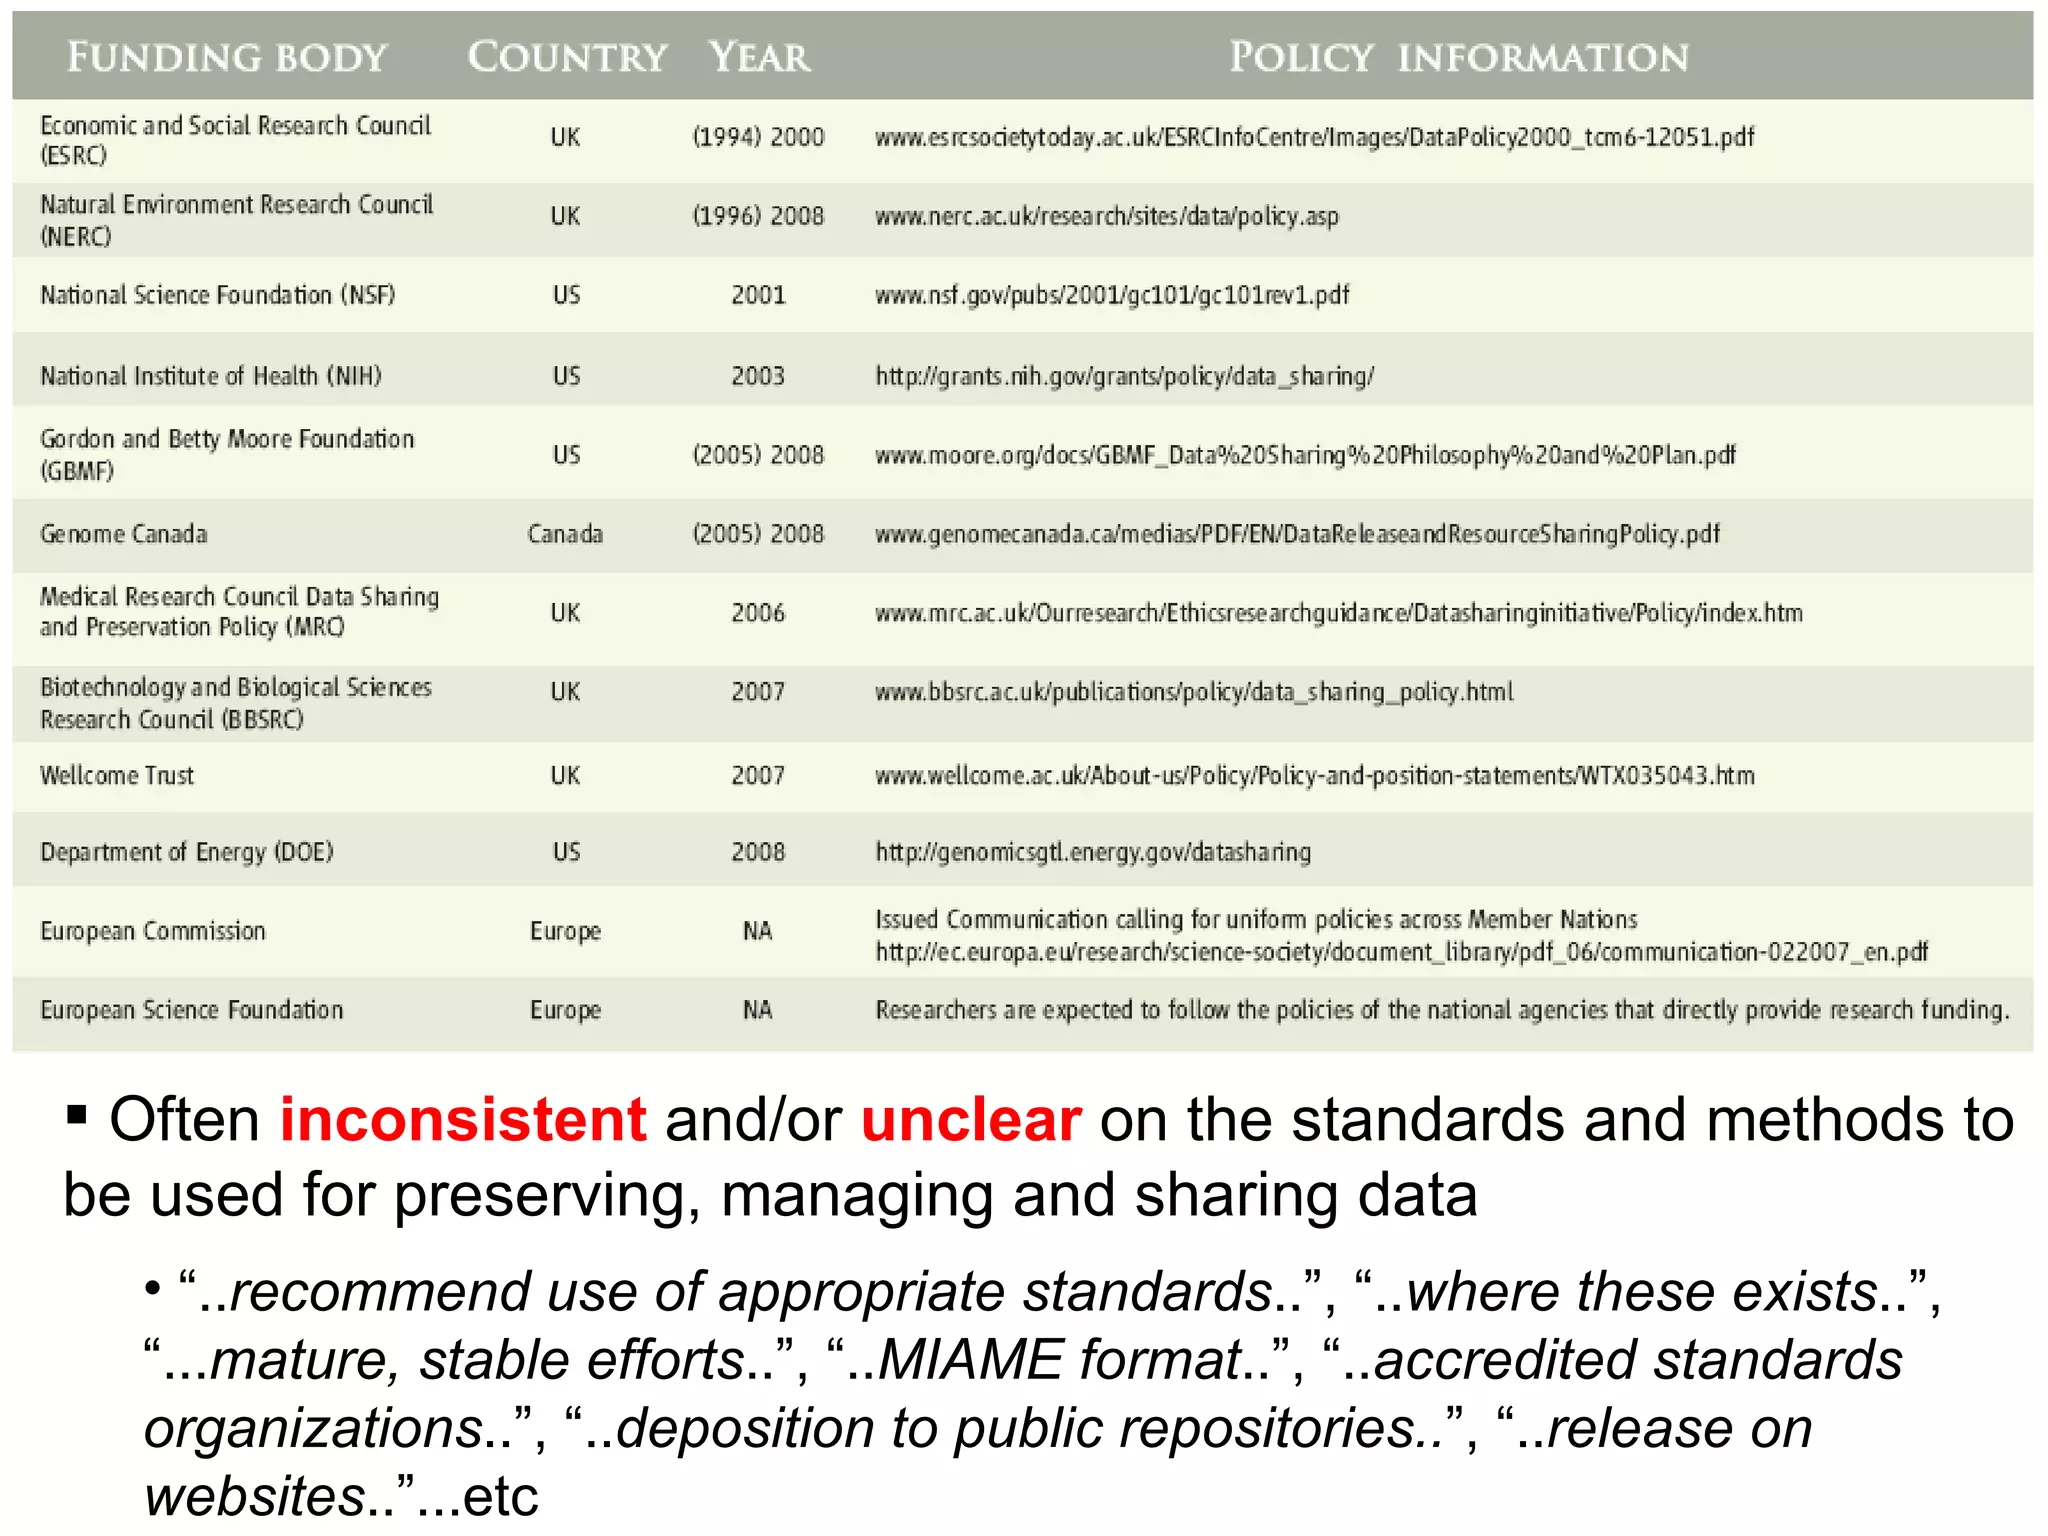The height and width of the screenshot is (1536, 2048).
Task: Select Natural Environment Research Council (NERC) cell
Action: tap(237, 220)
